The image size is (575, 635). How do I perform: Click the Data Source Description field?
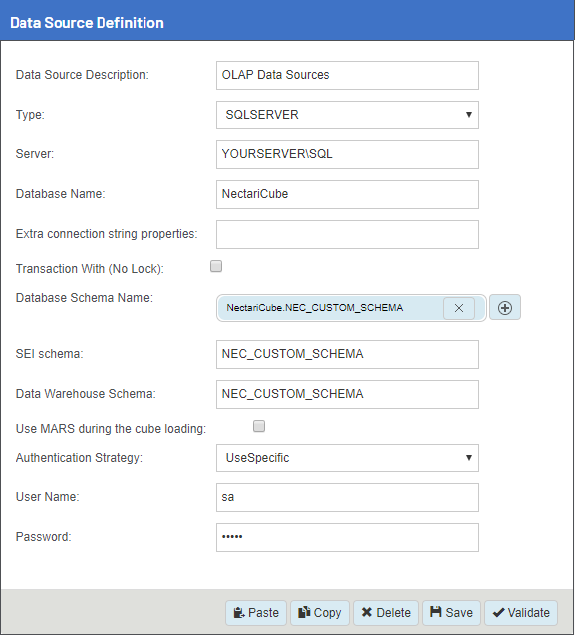347,75
